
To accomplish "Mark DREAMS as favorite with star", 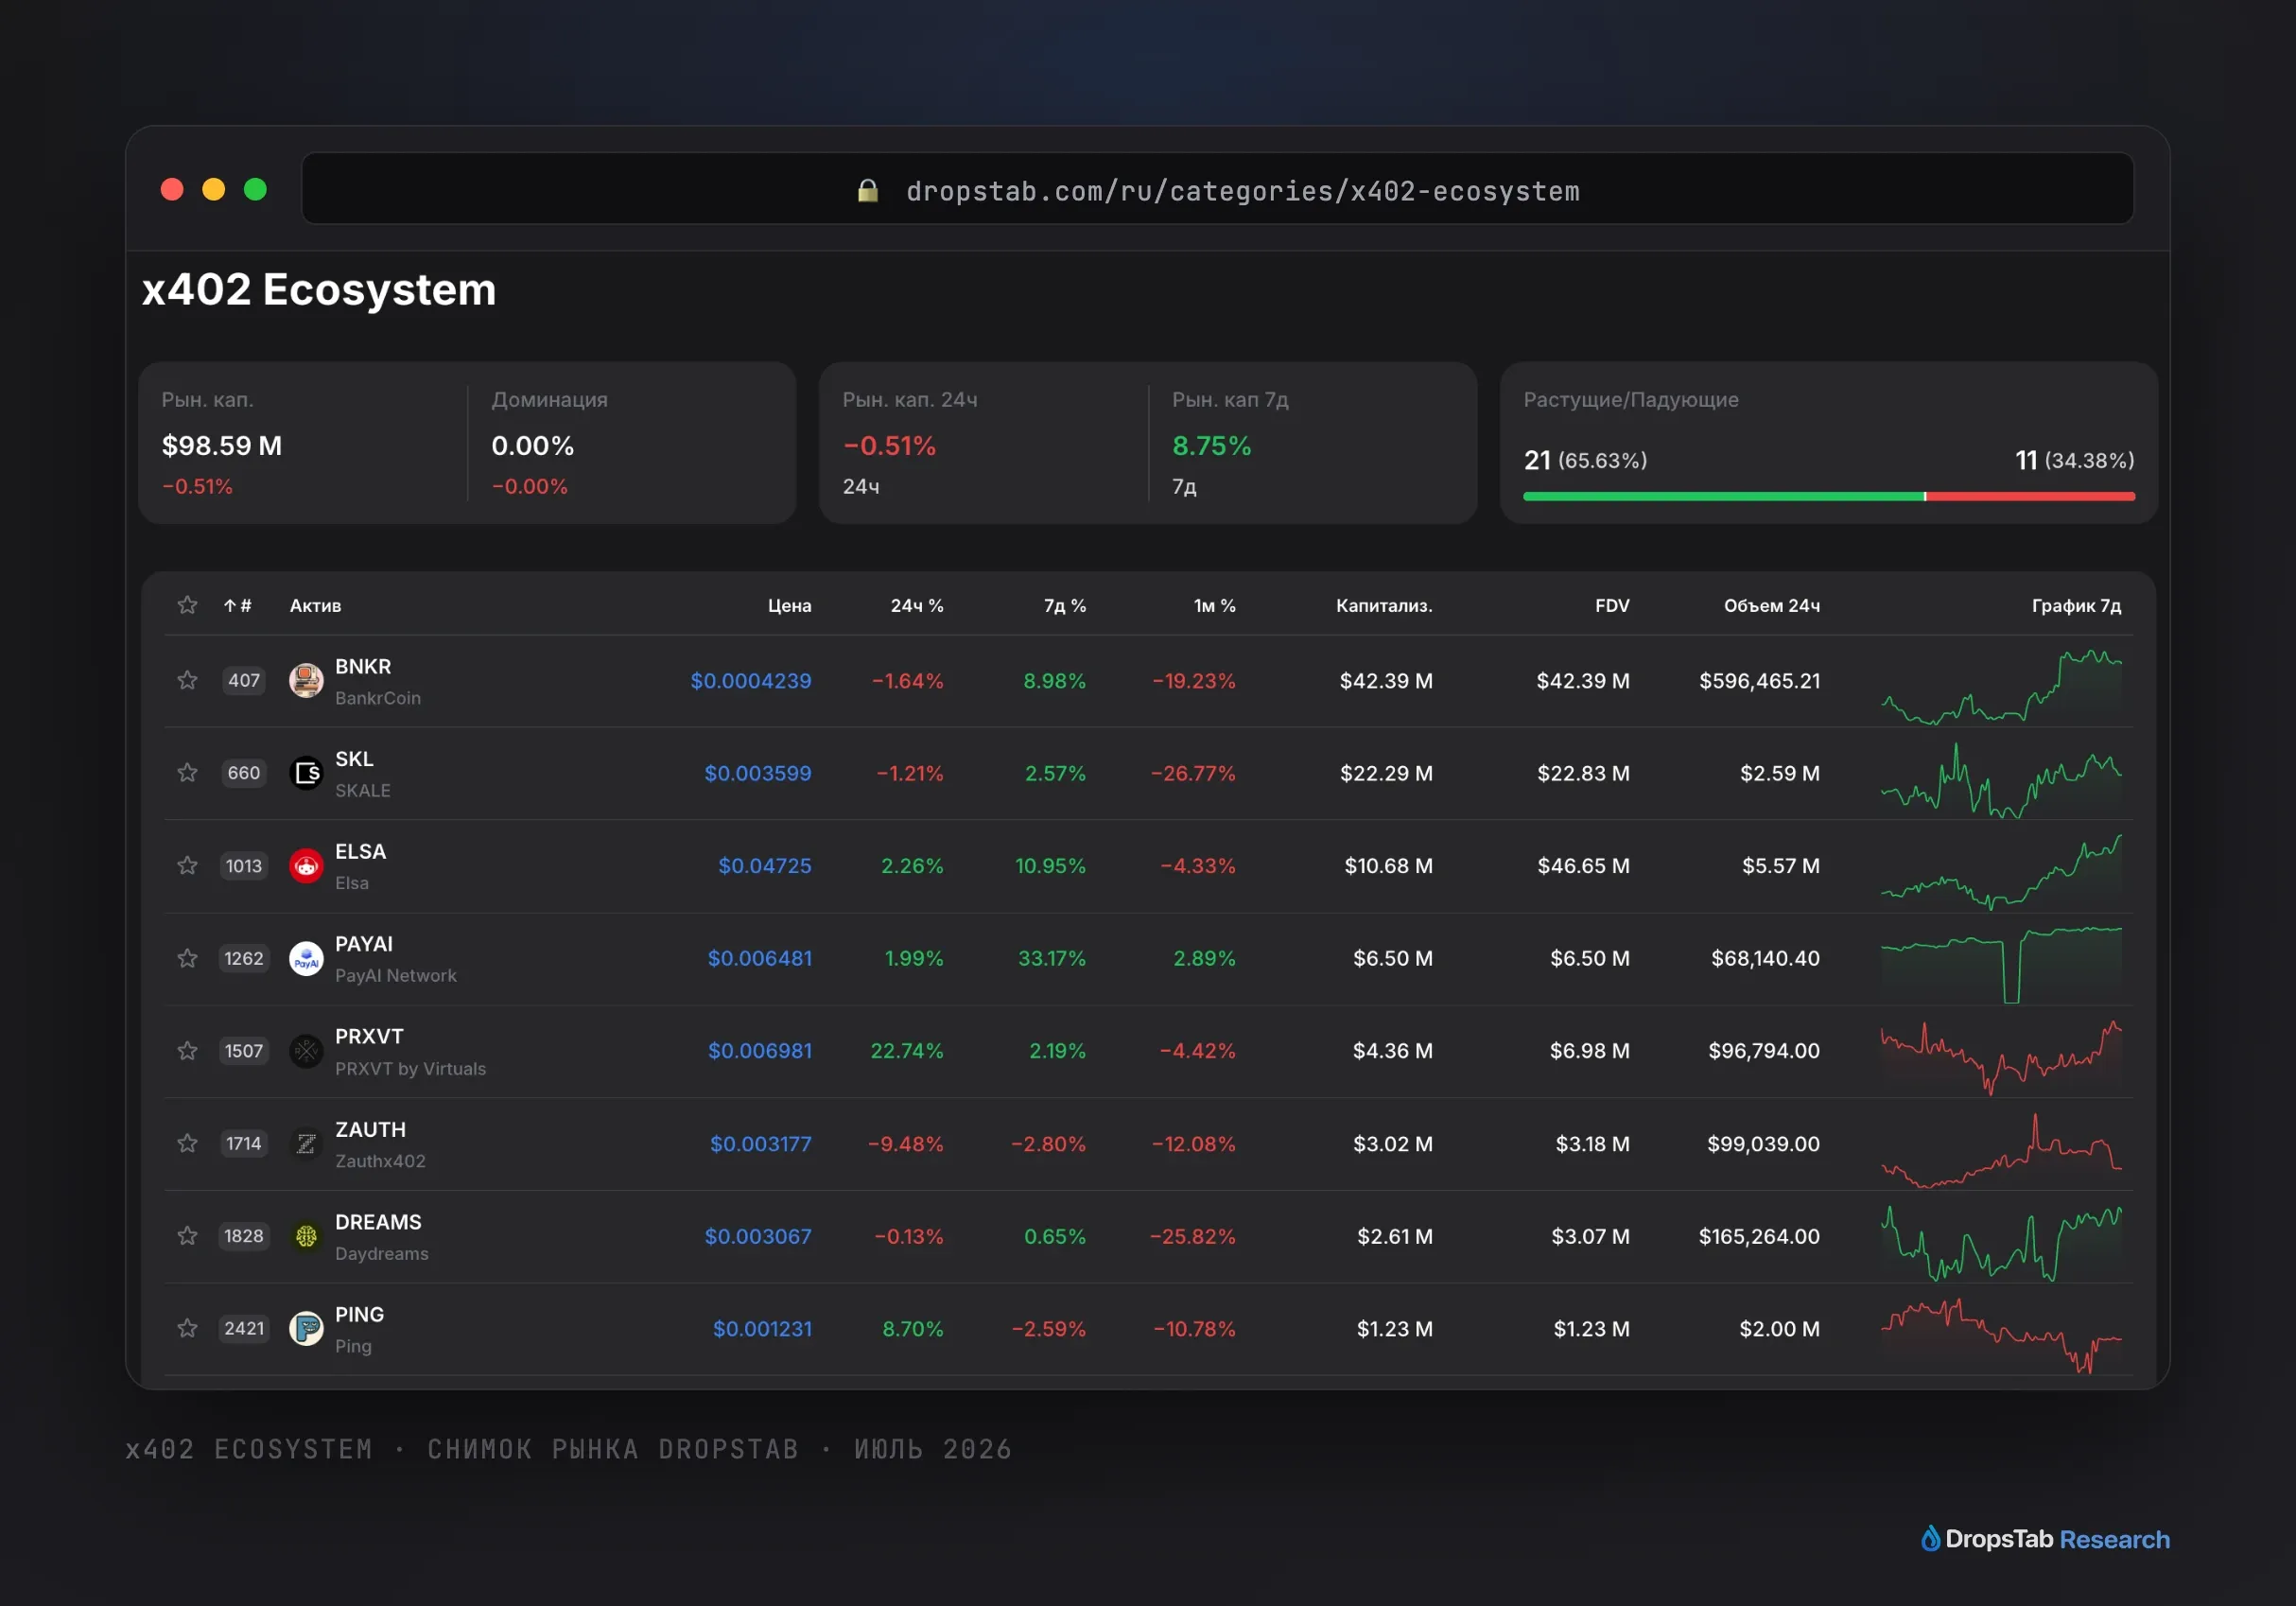I will click(x=187, y=1236).
